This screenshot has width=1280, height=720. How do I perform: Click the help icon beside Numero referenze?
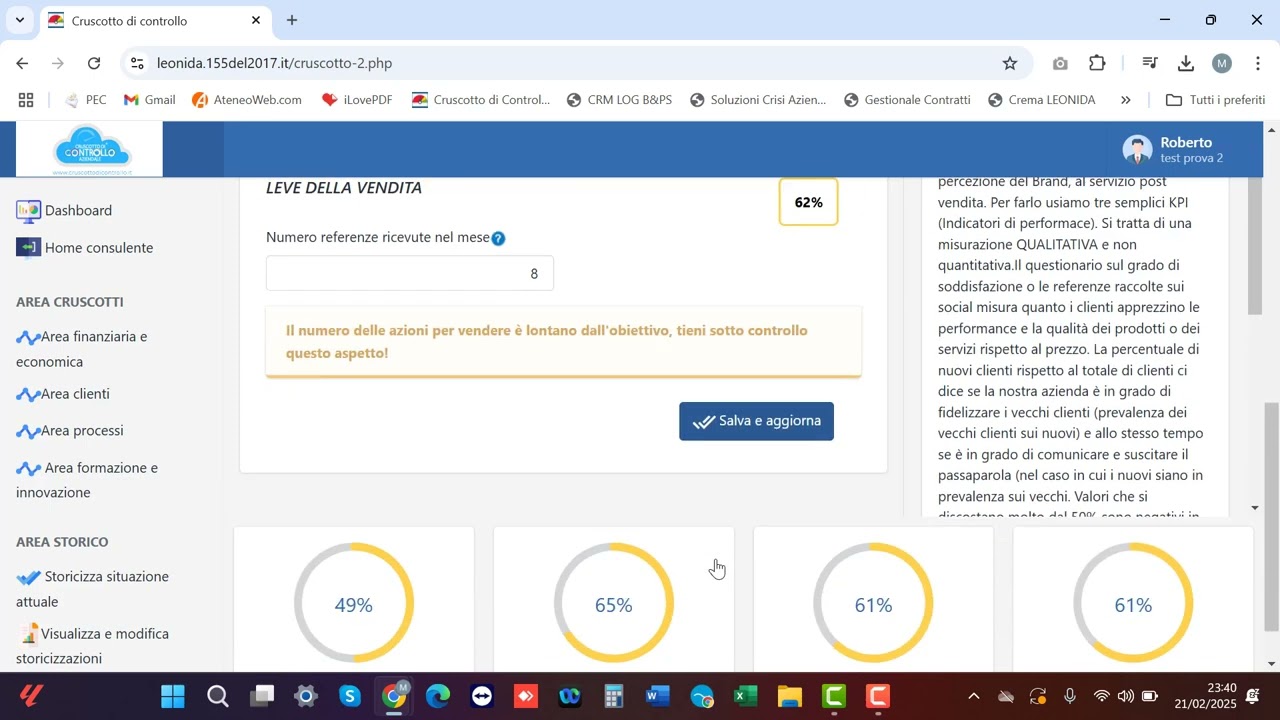coord(498,238)
